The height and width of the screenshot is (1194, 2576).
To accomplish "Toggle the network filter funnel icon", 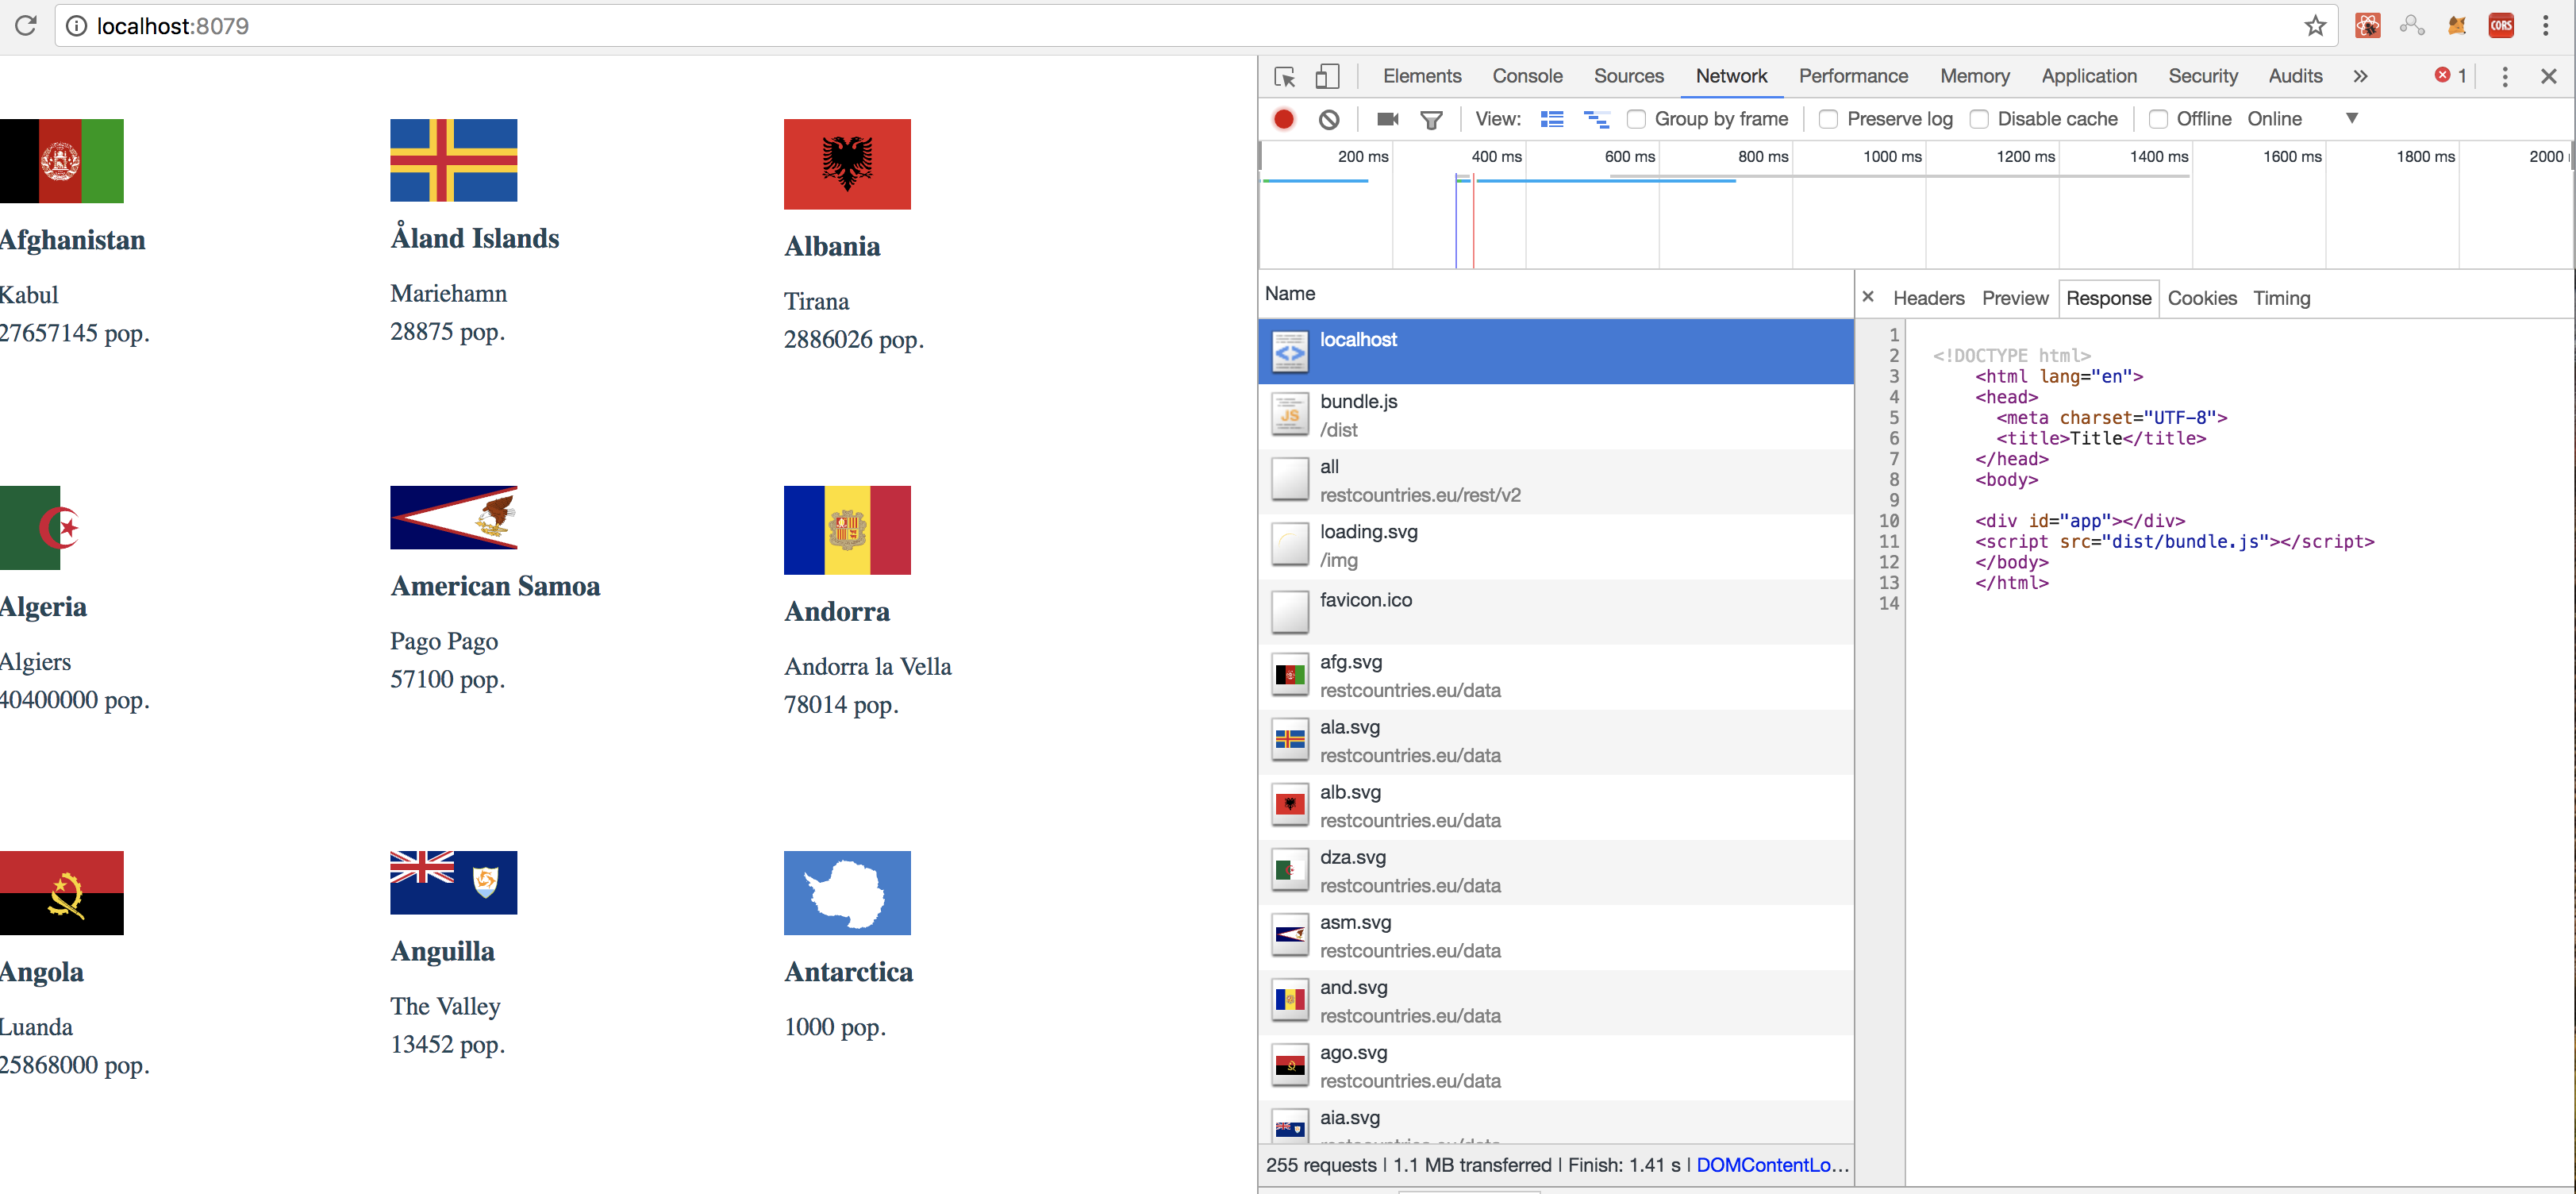I will 1431,119.
